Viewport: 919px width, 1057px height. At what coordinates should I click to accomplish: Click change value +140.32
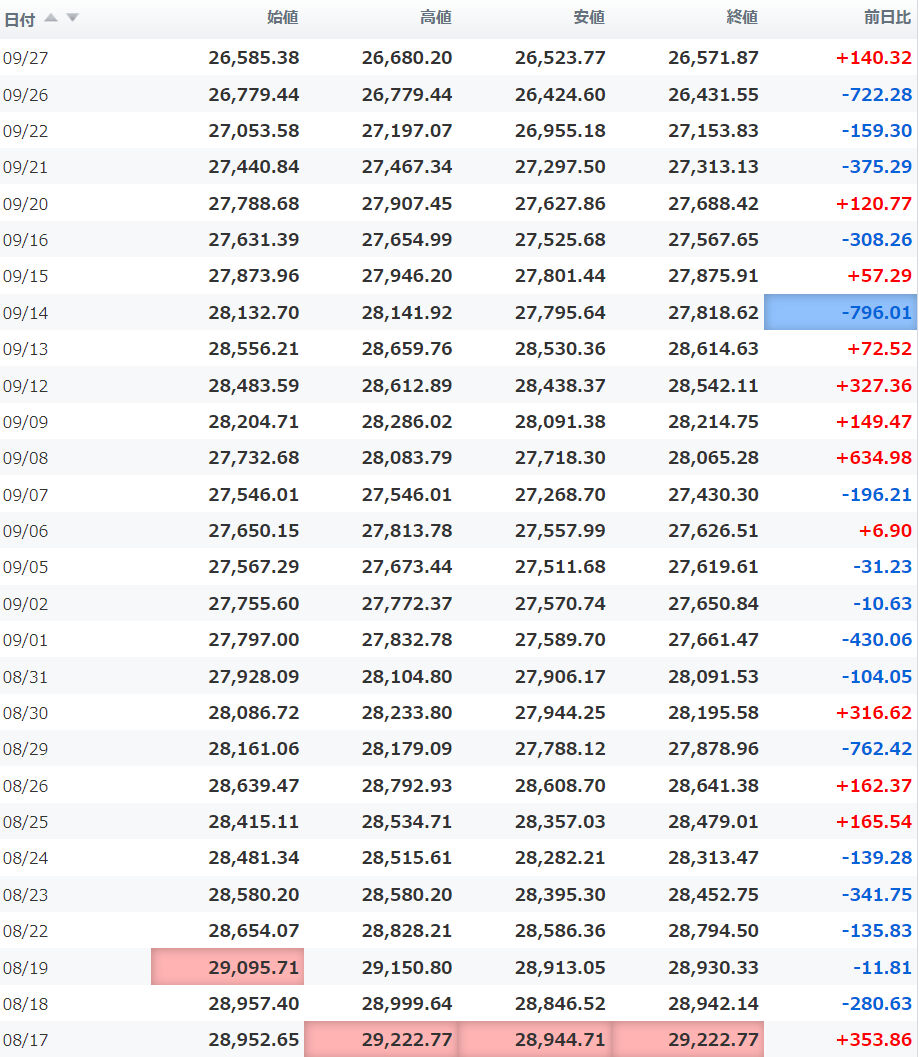point(874,58)
